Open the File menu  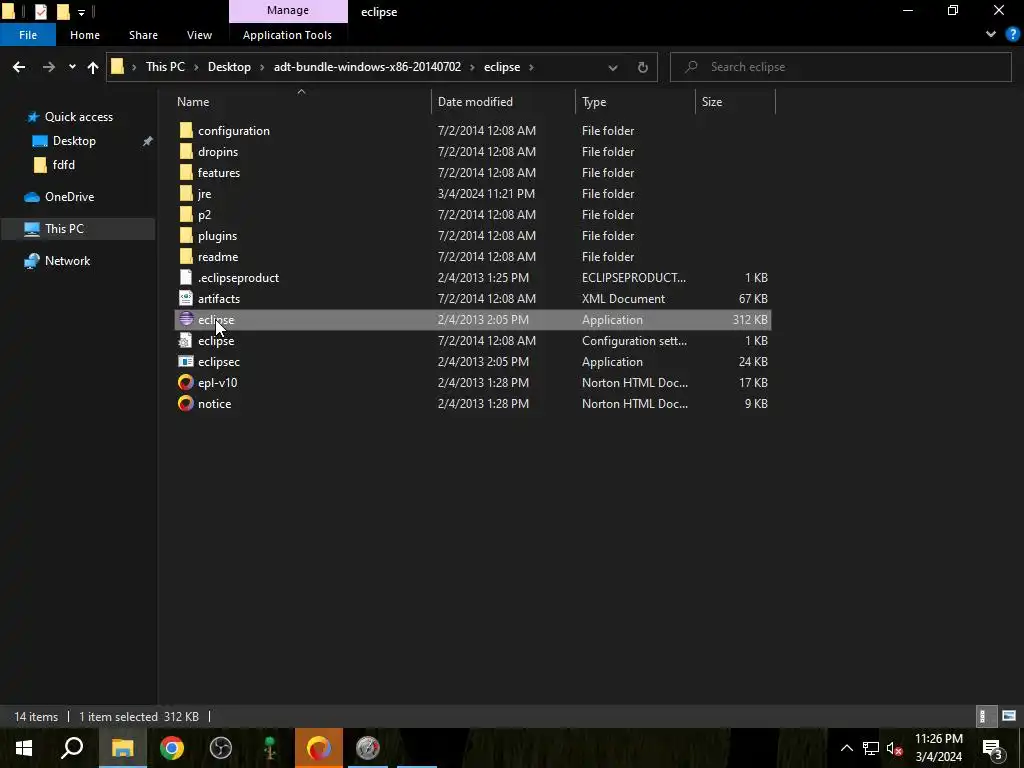point(28,35)
